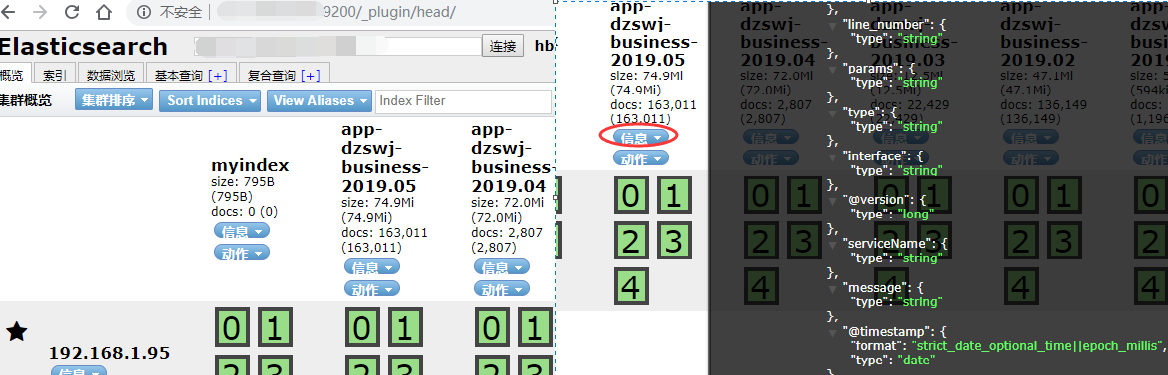1168x375 pixels.
Task: Open the 索引 tab
Action: pos(56,75)
